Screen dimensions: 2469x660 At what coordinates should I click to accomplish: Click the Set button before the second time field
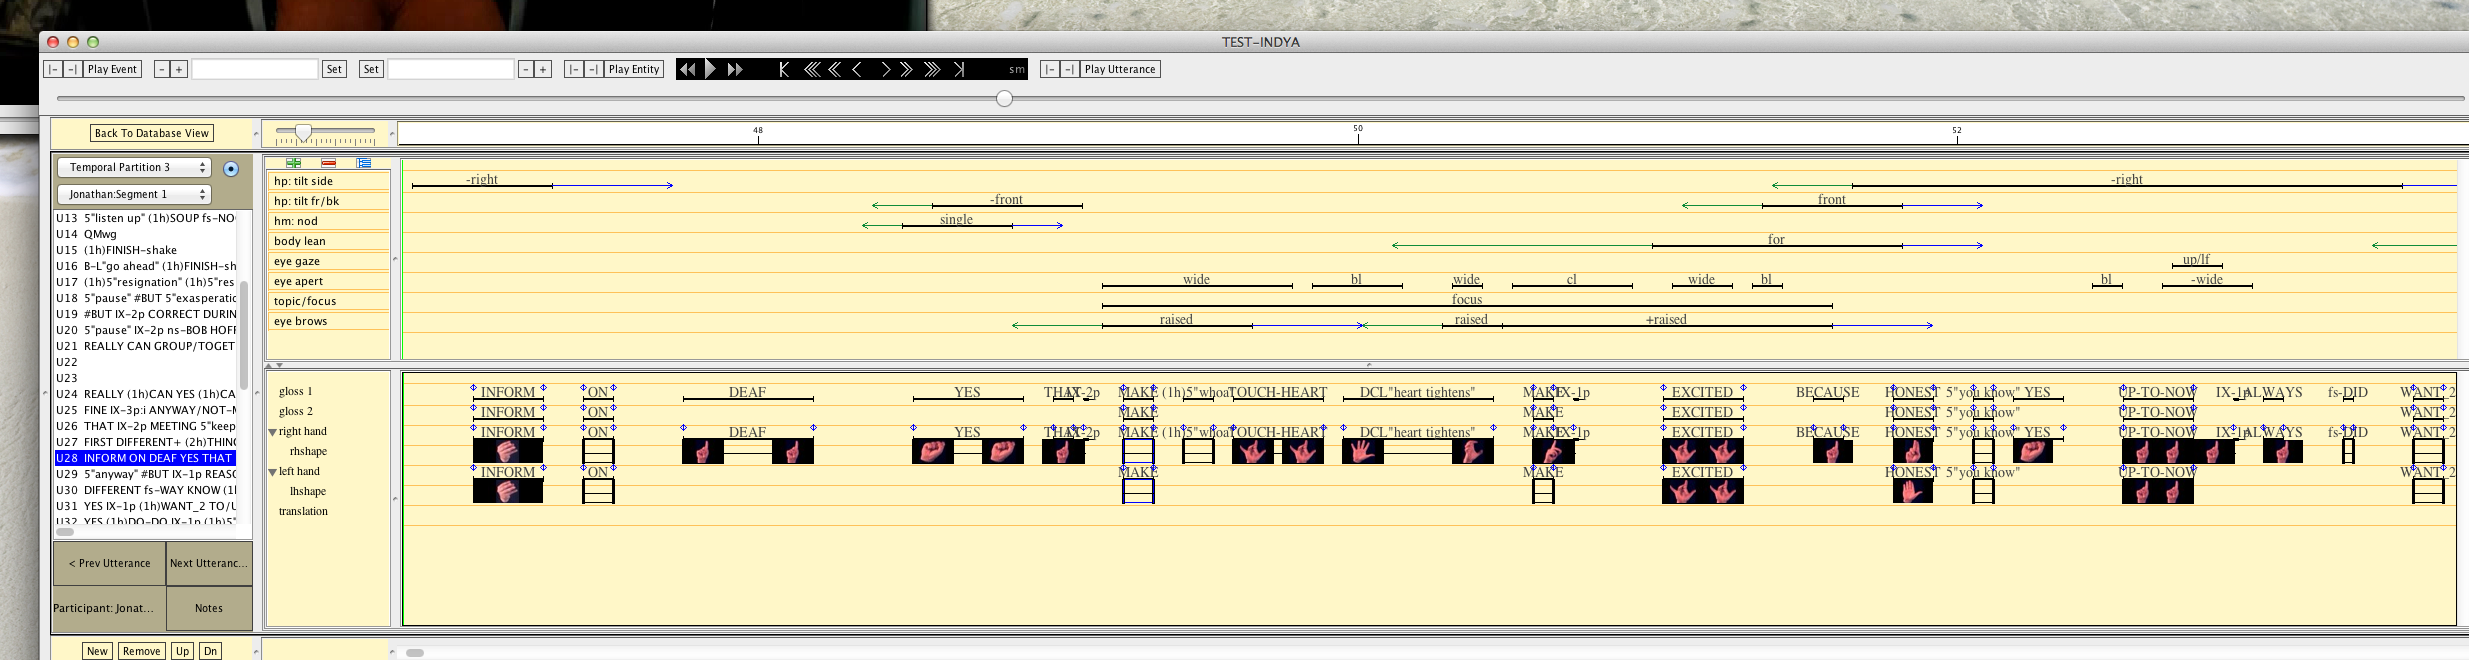371,69
